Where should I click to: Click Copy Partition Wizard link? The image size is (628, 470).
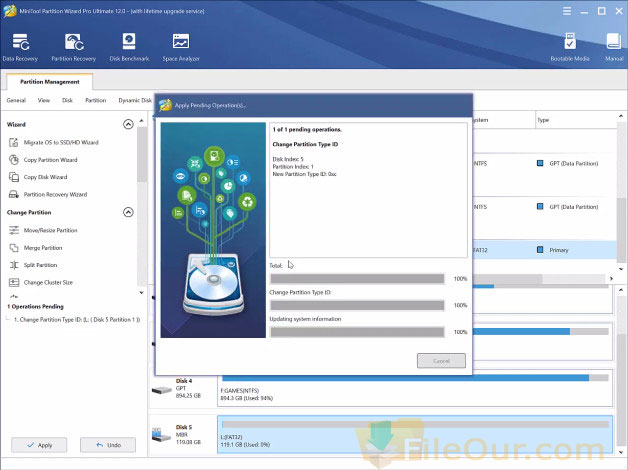tap(50, 160)
